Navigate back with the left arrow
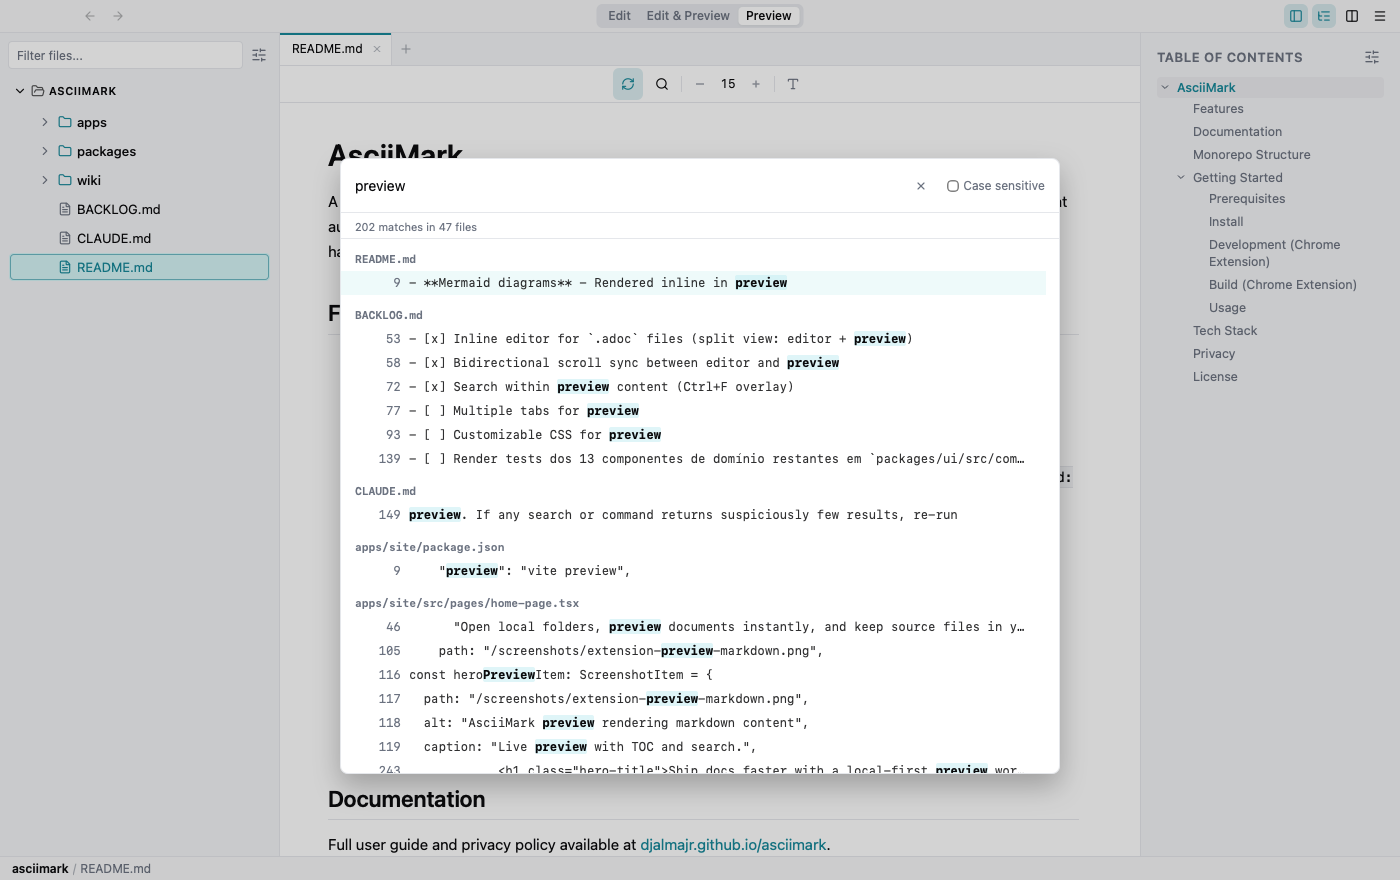 [90, 16]
